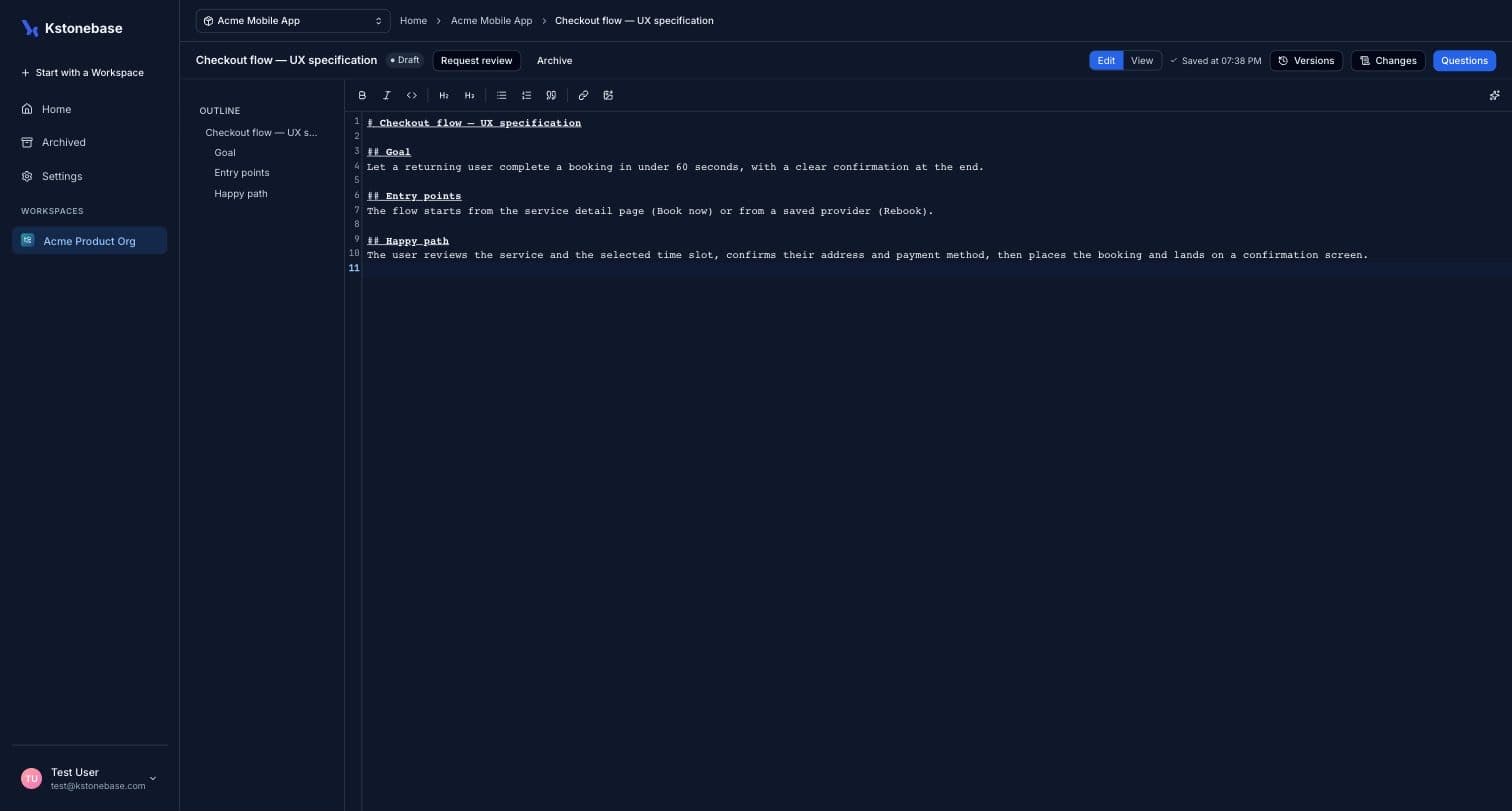Click the document title line in the editor

(474, 123)
